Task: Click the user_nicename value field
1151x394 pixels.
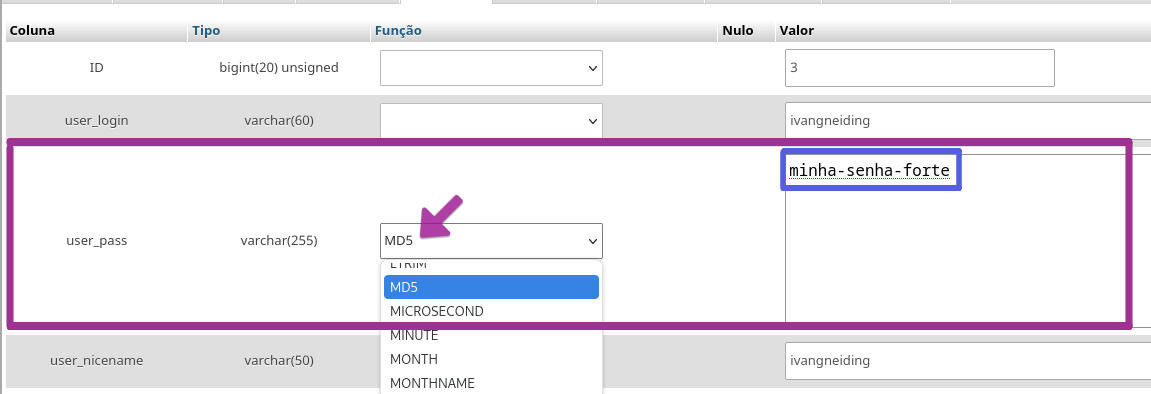Action: [x=968, y=361]
